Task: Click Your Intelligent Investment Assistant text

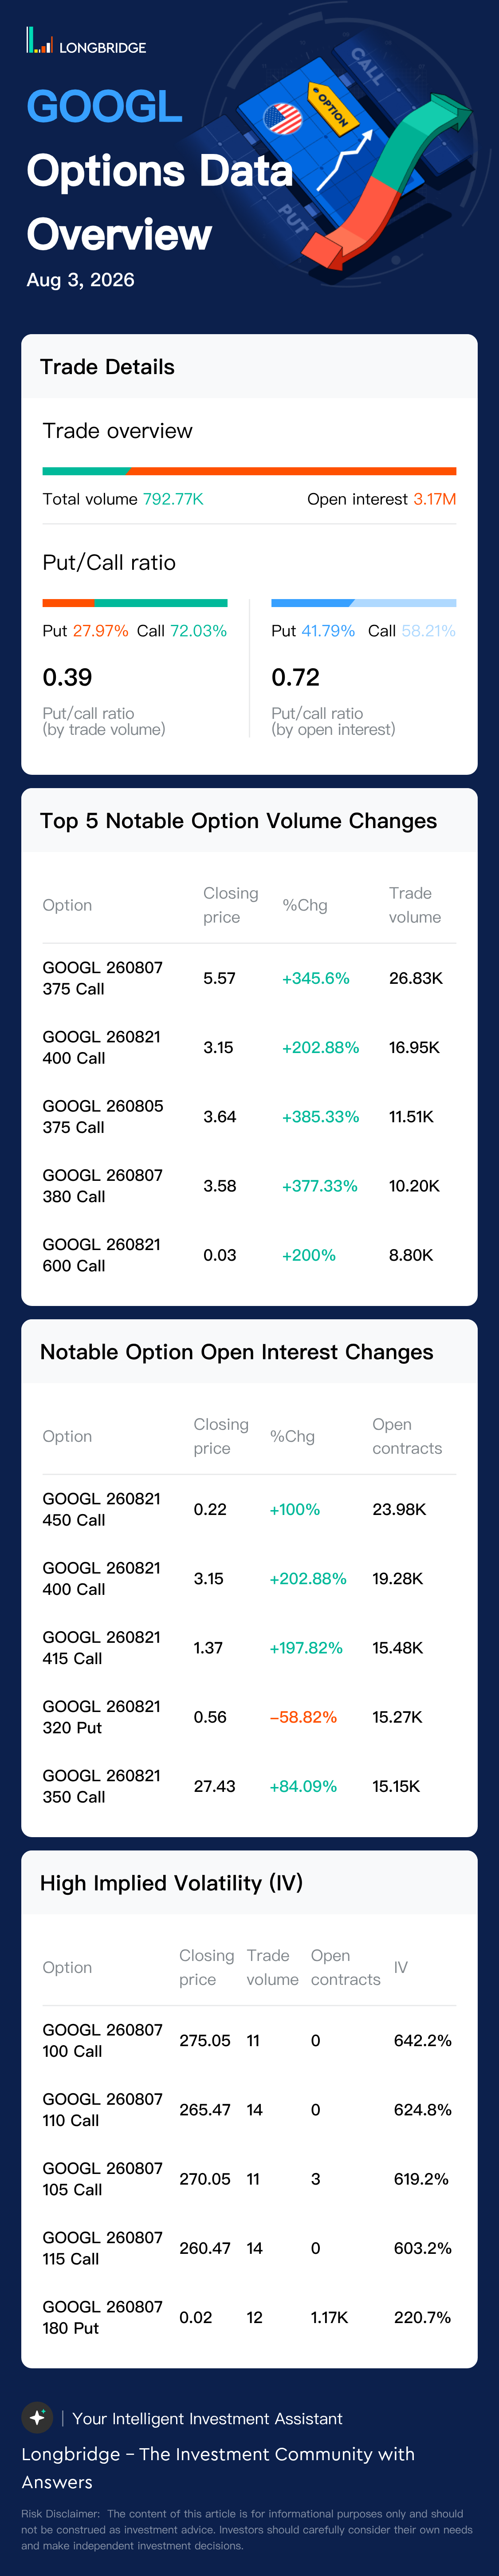Action: (x=207, y=2418)
